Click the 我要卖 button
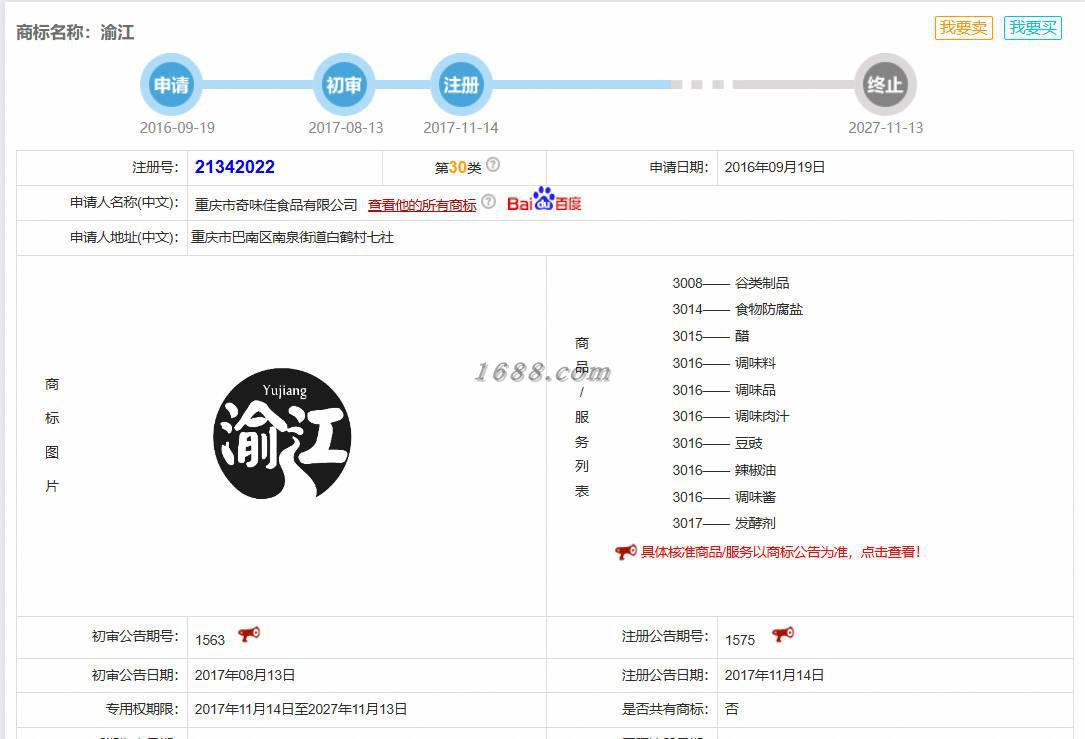1085x739 pixels. pos(963,28)
